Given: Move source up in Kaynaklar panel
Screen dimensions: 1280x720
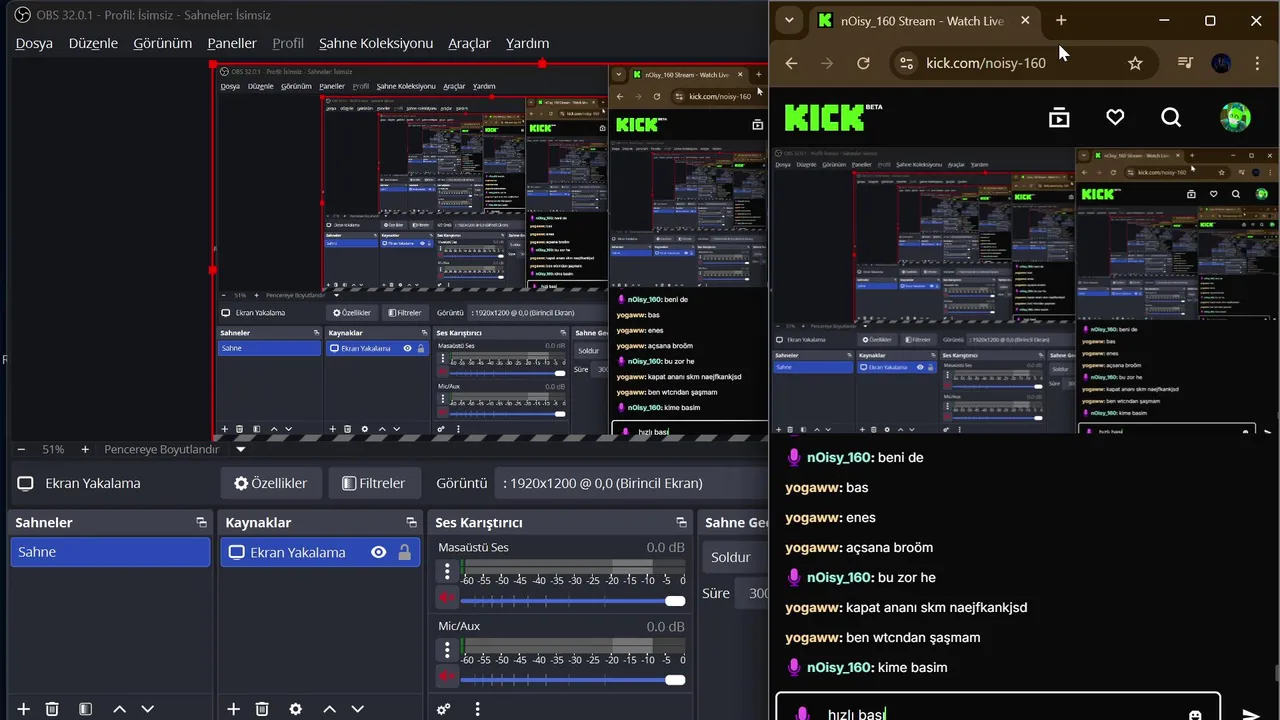Looking at the screenshot, I should coord(329,709).
